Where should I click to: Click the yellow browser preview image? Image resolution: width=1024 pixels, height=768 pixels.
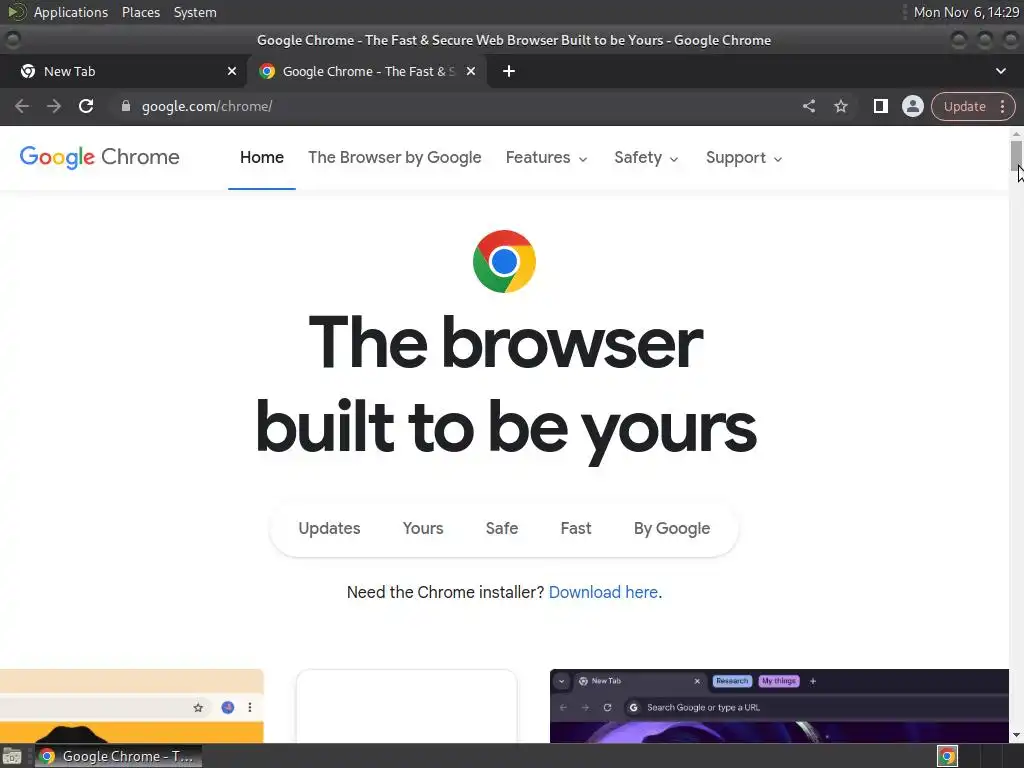131,706
